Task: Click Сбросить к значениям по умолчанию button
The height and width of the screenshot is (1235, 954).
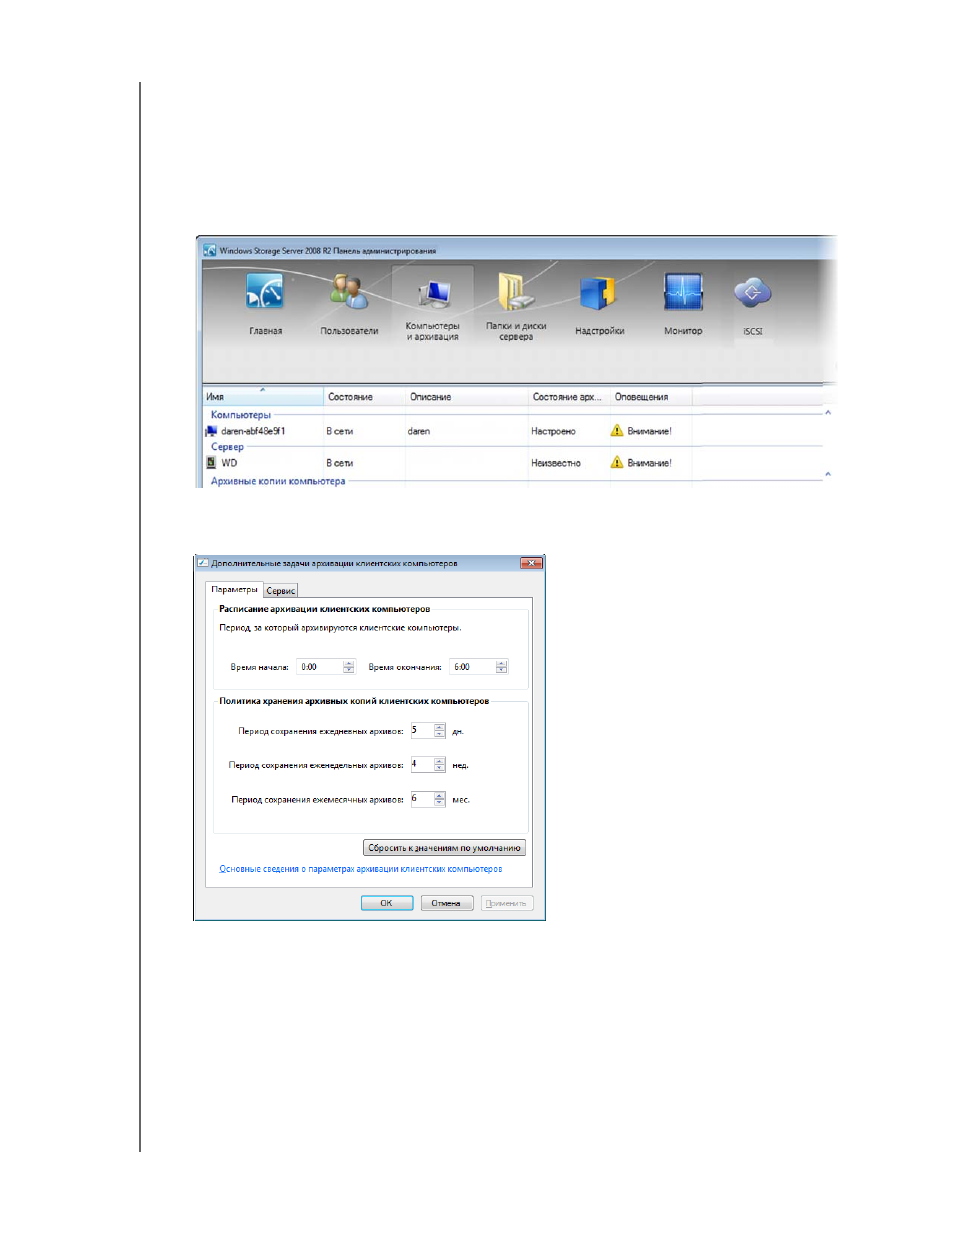Action: pyautogui.click(x=444, y=848)
